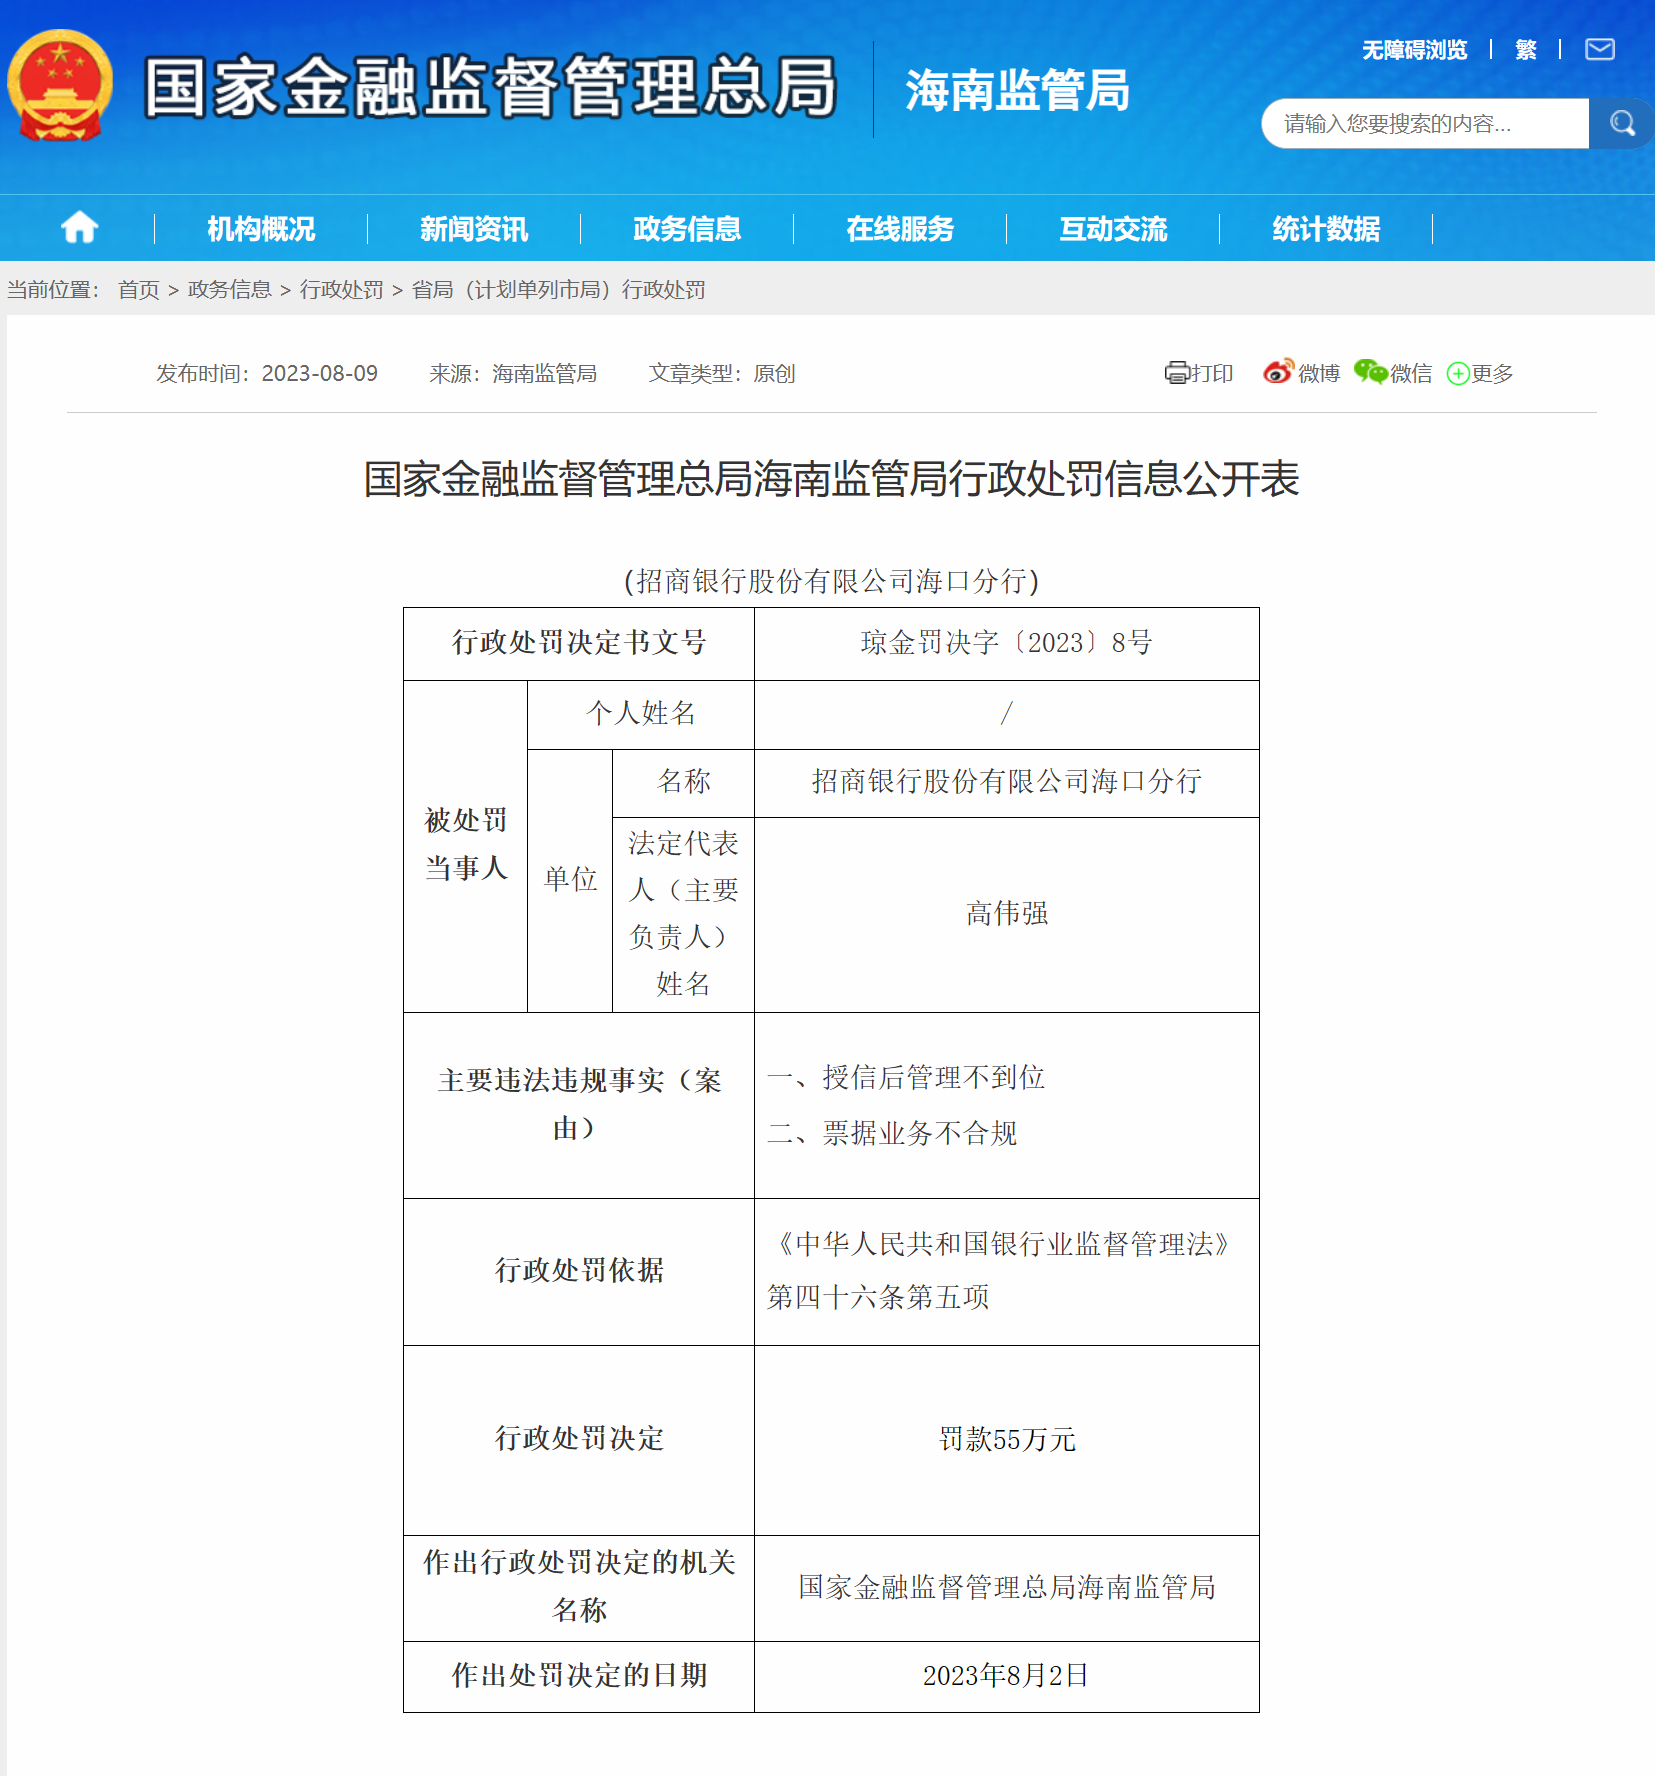Image resolution: width=1655 pixels, height=1776 pixels.
Task: Click the 海南监管局 heading
Action: [1017, 90]
